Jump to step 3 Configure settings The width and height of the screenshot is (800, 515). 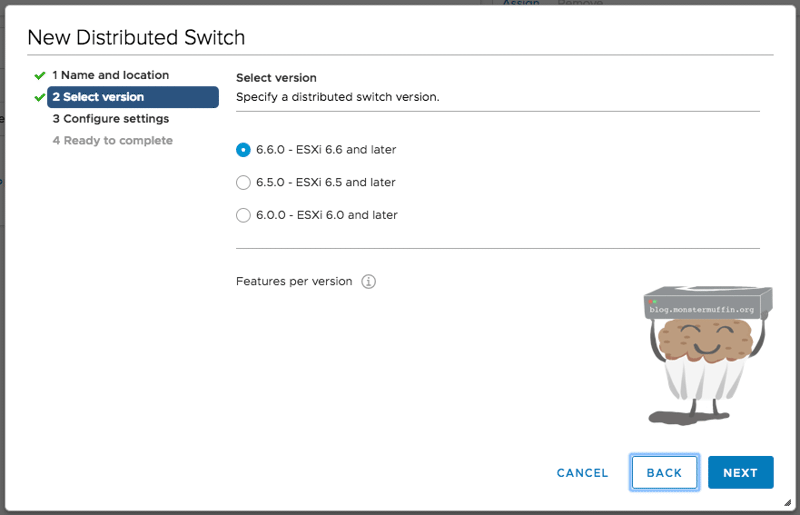pyautogui.click(x=110, y=119)
